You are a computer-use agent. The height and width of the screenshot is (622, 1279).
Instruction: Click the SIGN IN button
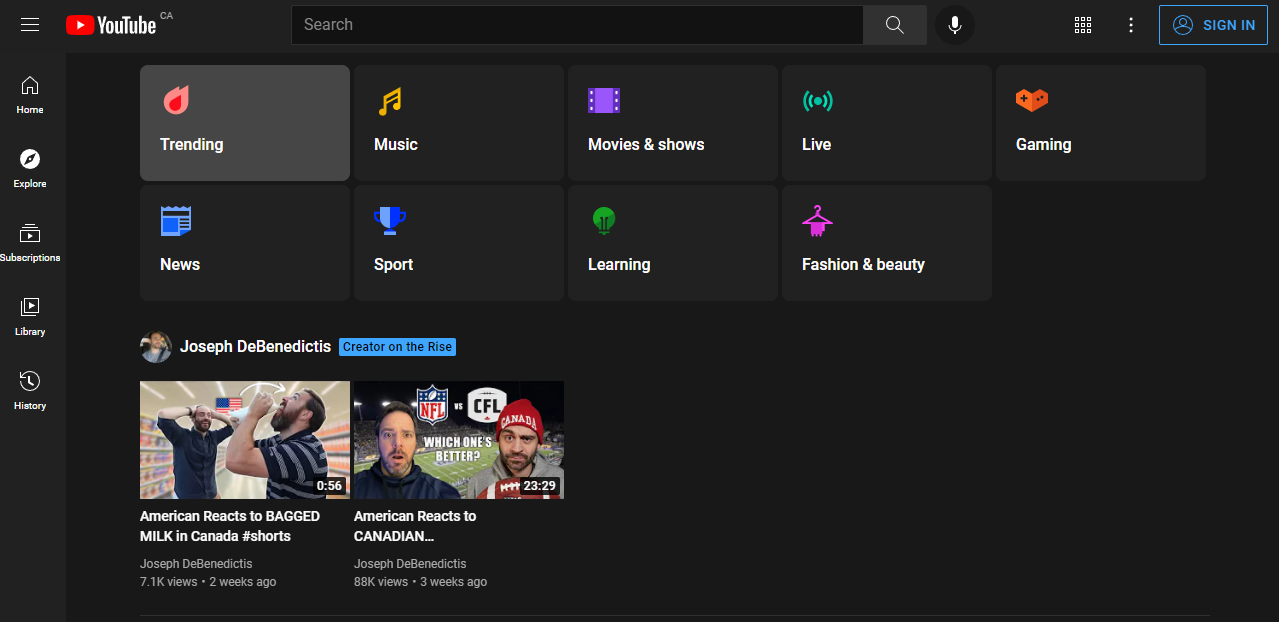click(1212, 25)
